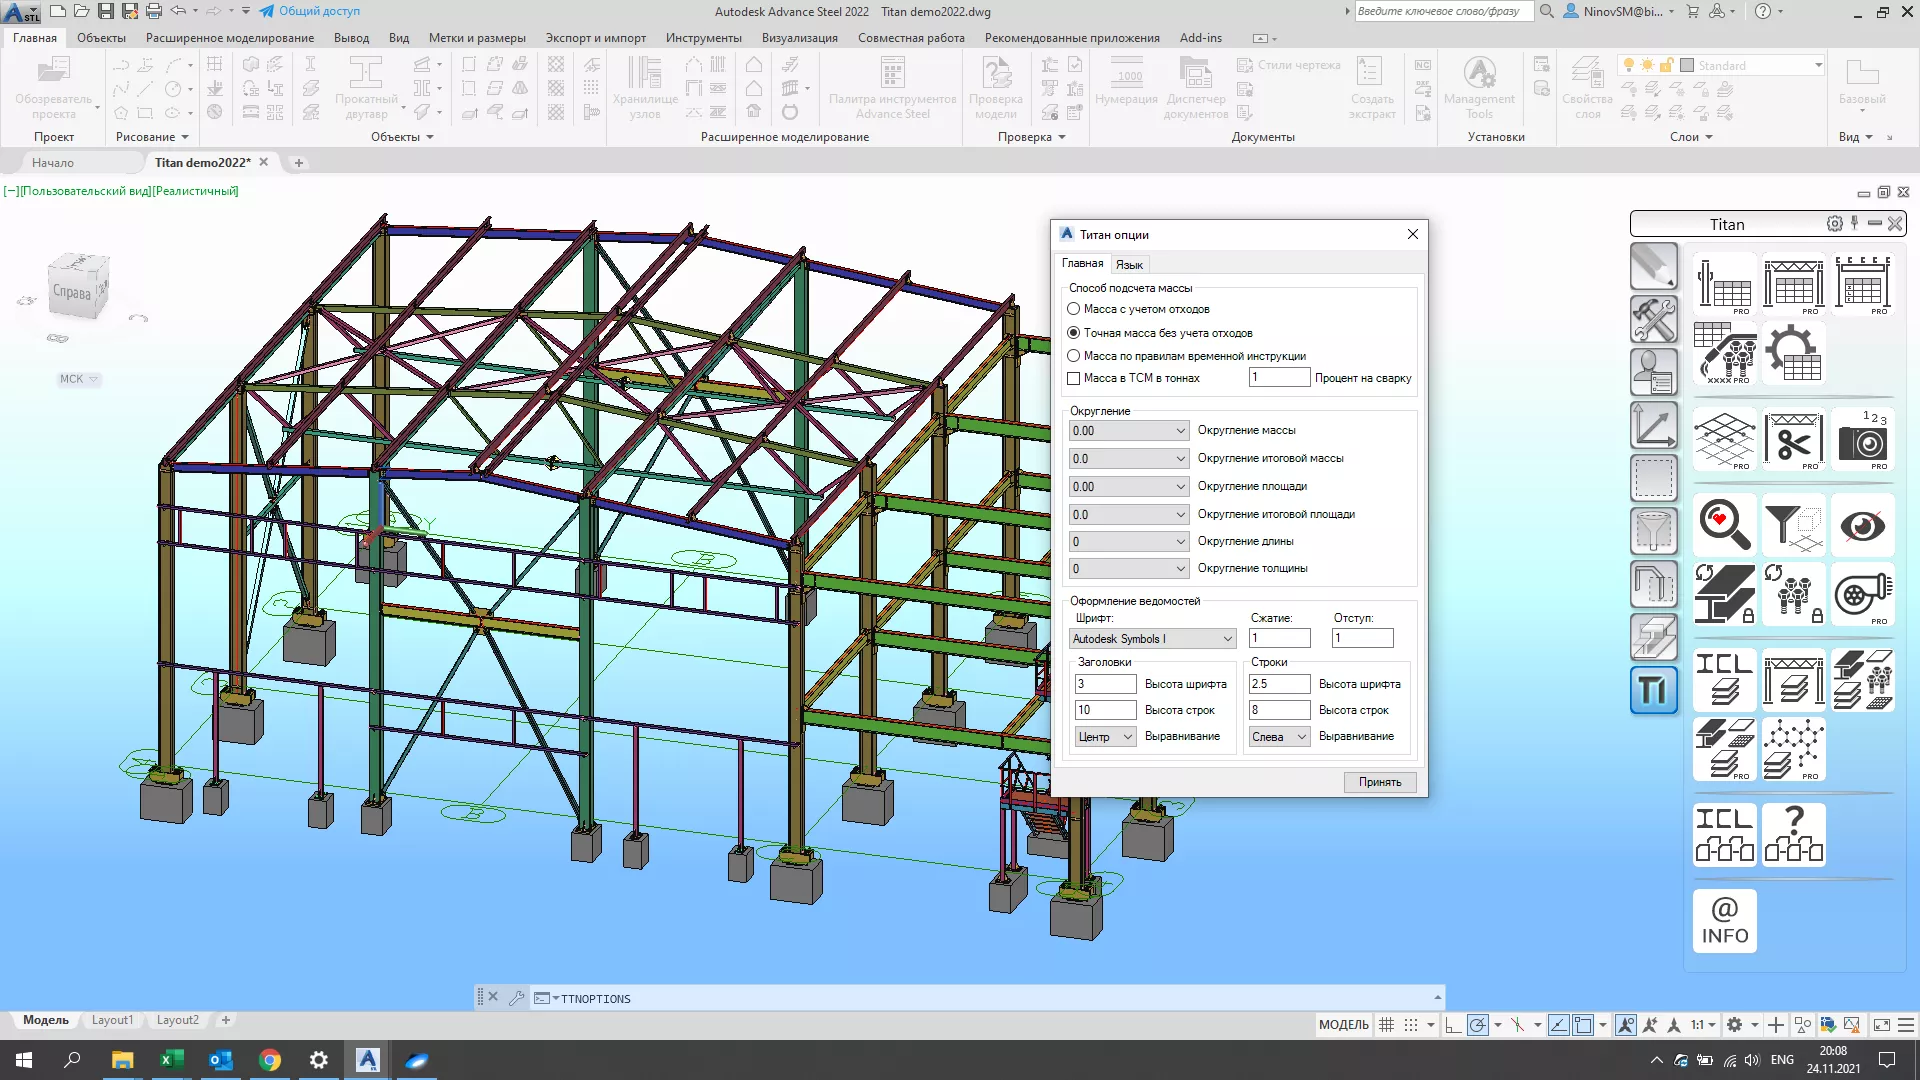The height and width of the screenshot is (1080, 1920).
Task: Click the 'Процент на сварку' input field
Action: pos(1278,377)
